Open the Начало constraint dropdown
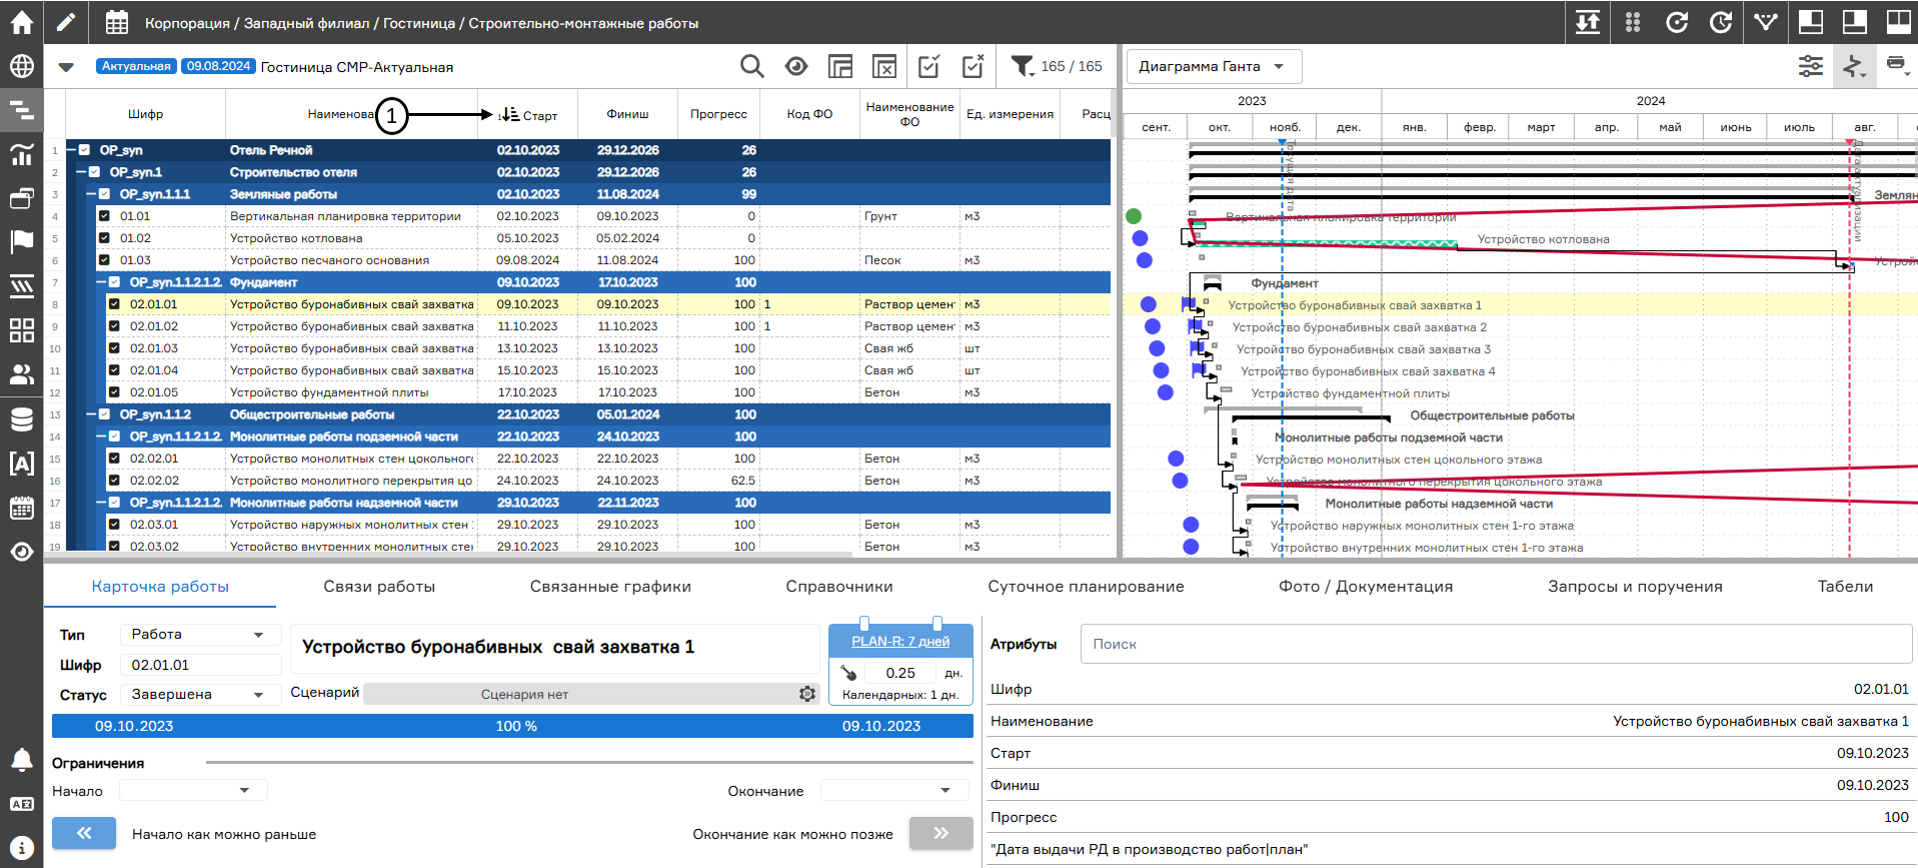This screenshot has height=868, width=1918. click(193, 791)
